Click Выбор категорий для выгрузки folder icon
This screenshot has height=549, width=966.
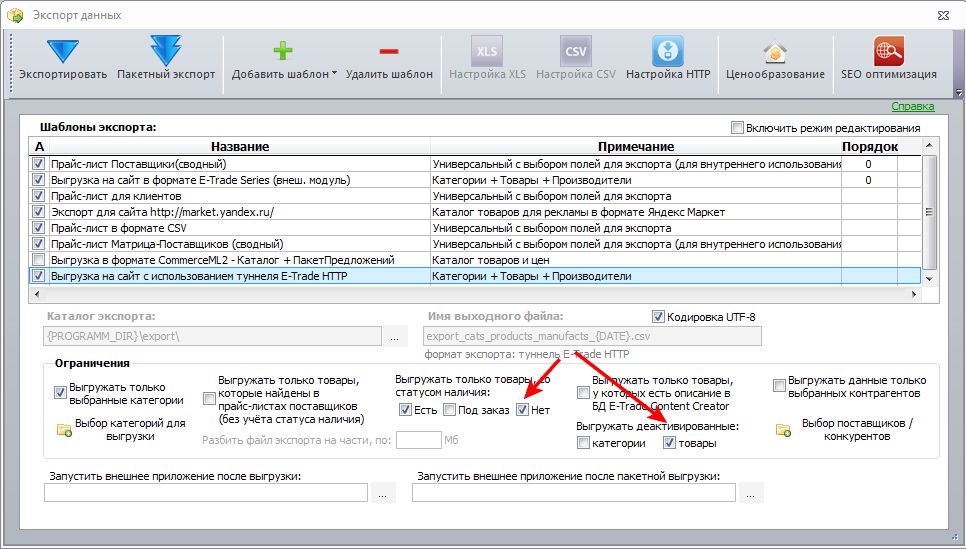point(64,429)
